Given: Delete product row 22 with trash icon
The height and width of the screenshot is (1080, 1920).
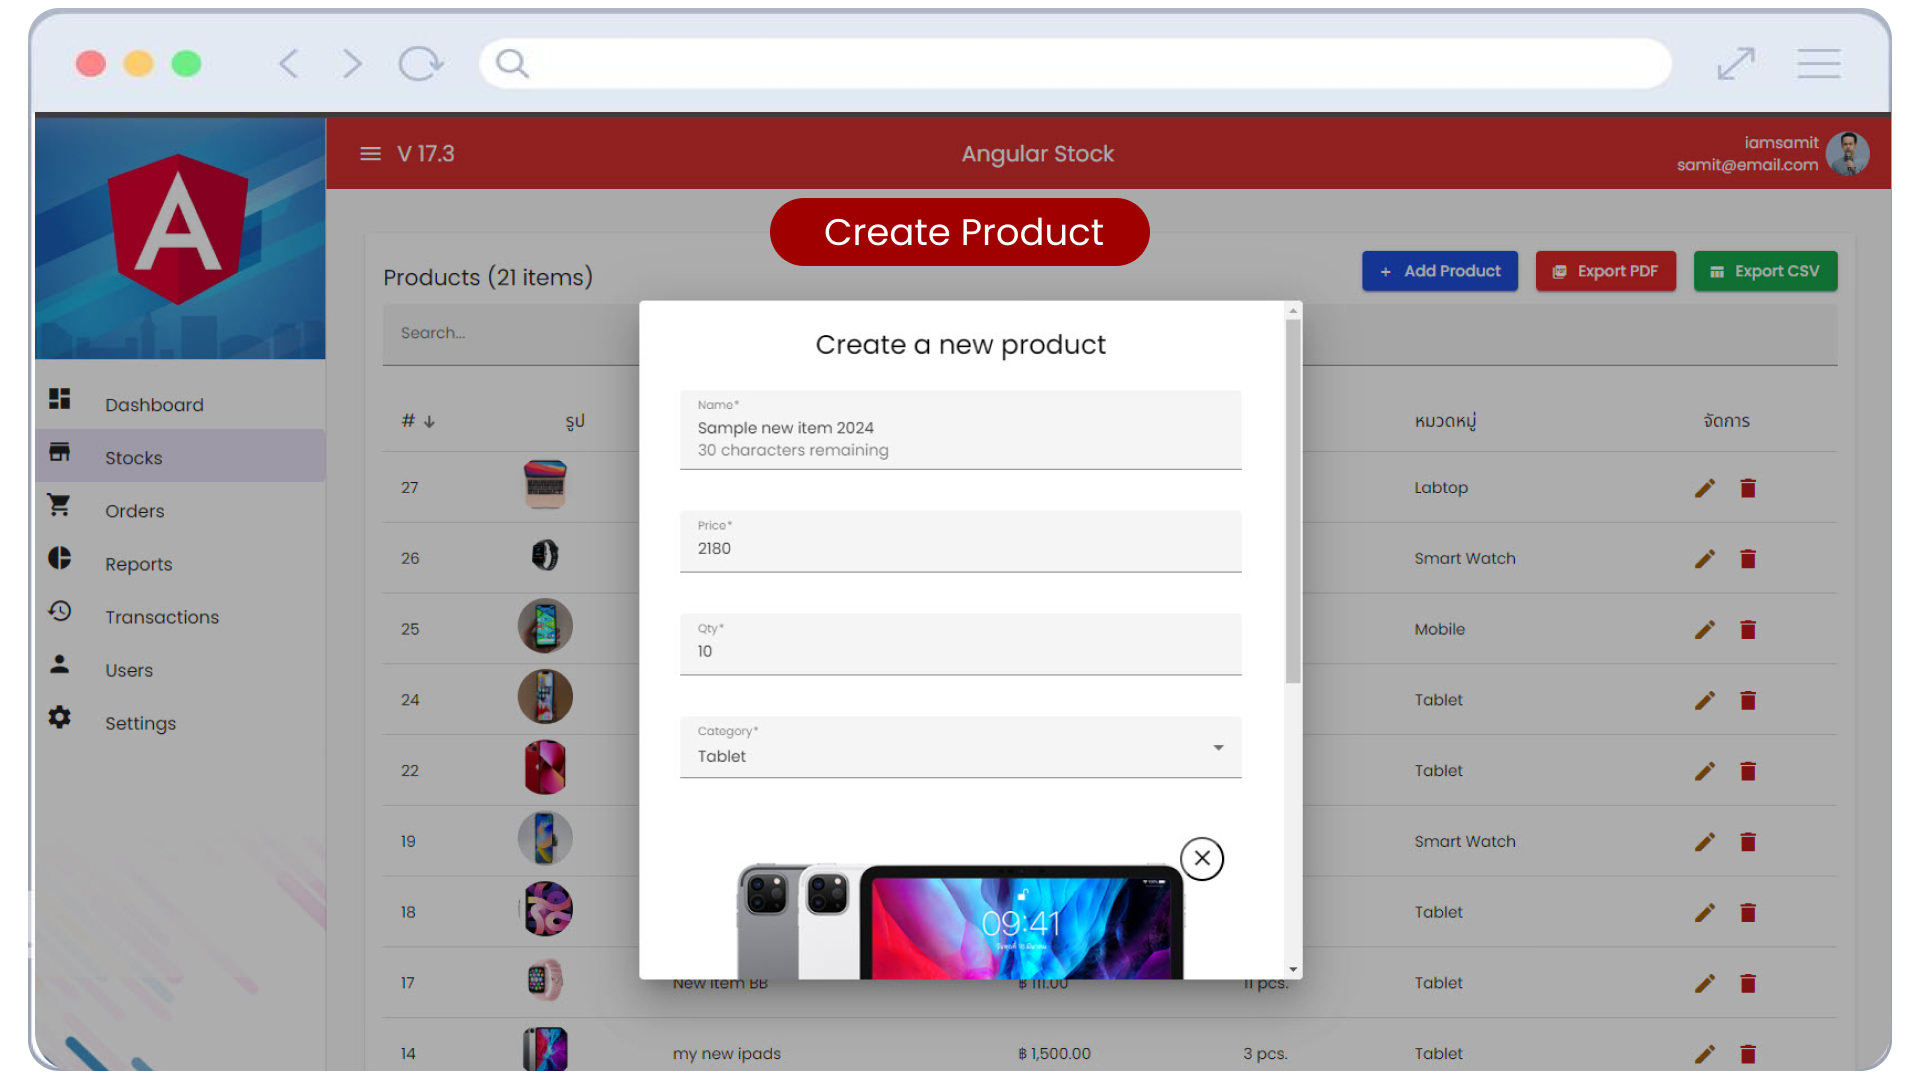Looking at the screenshot, I should tap(1748, 771).
